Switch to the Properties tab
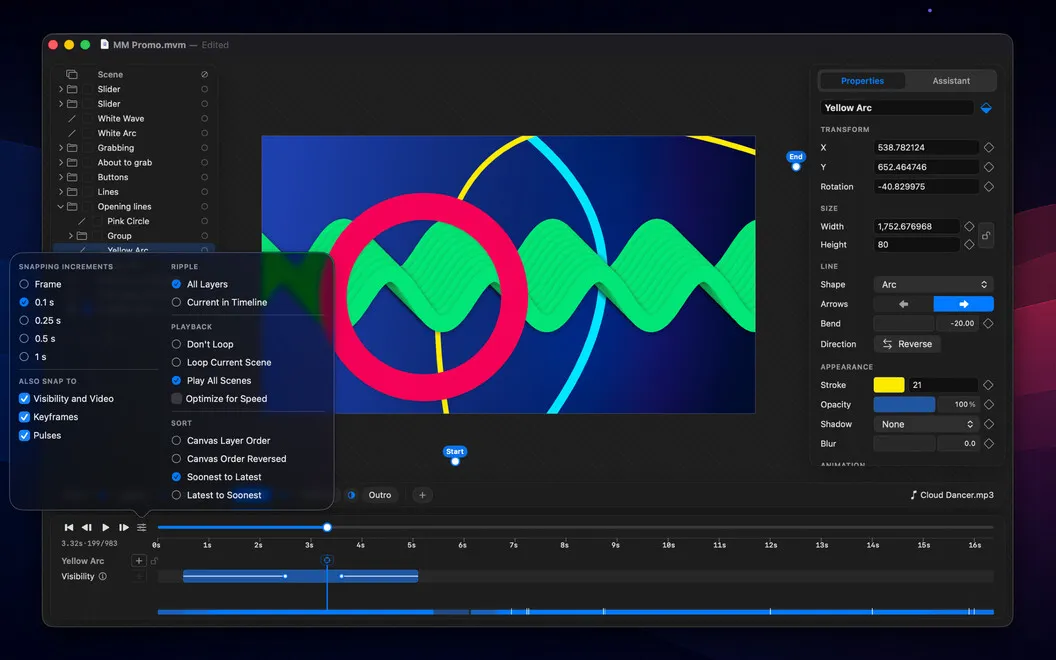The image size is (1056, 660). [x=862, y=81]
